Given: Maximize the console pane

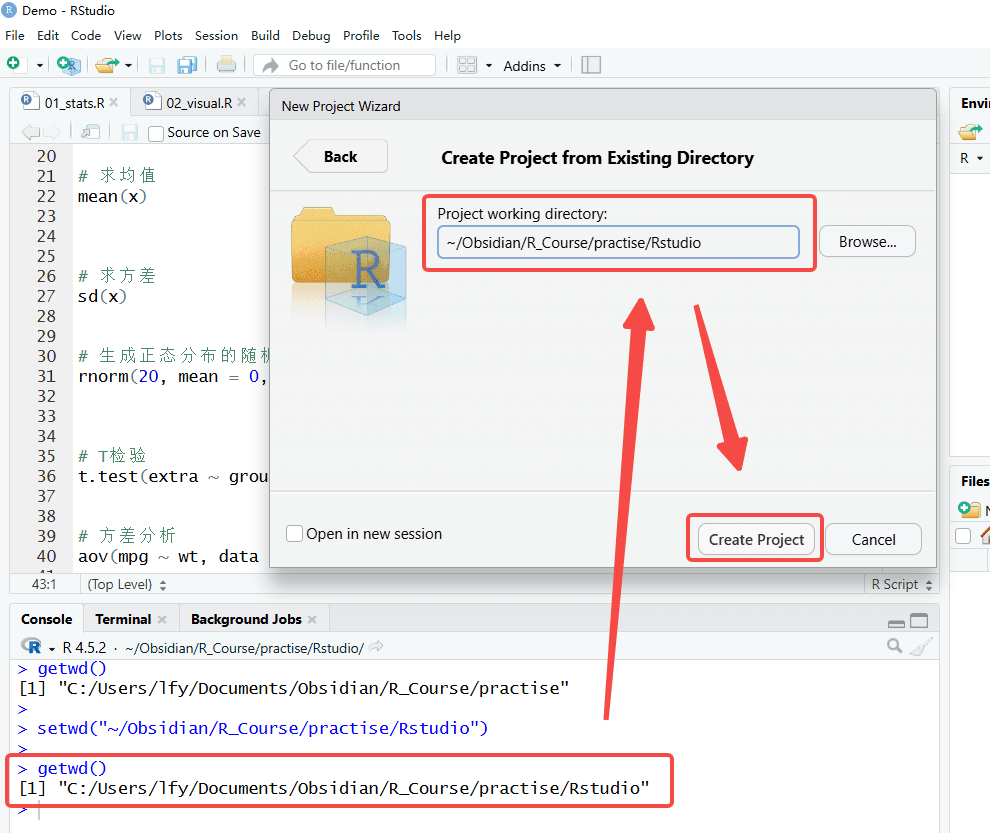Looking at the screenshot, I should click(x=919, y=621).
